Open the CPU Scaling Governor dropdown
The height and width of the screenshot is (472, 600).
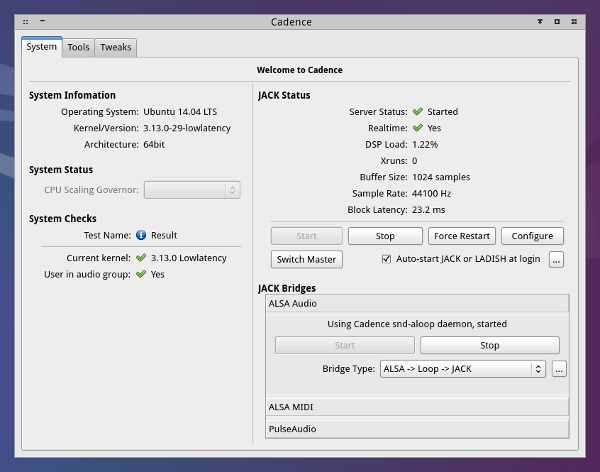[192, 190]
